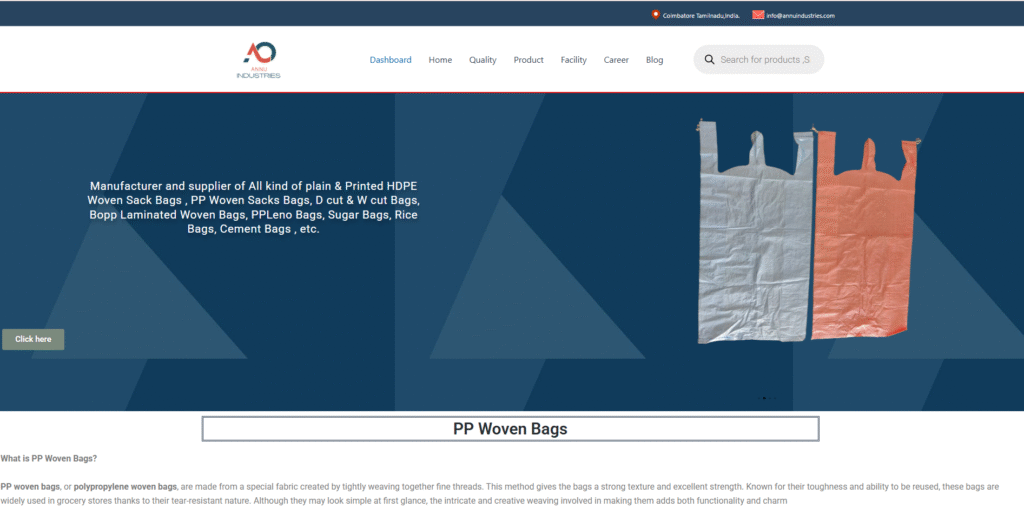This screenshot has height=508, width=1024.
Task: Click the info@annuindustries.com email link
Action: pos(800,16)
